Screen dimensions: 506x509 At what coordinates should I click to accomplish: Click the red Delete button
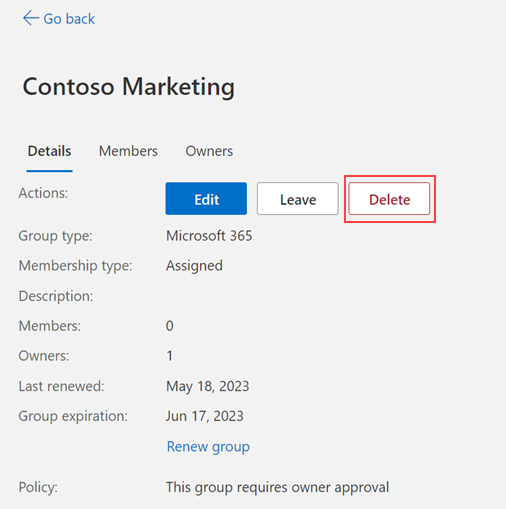[389, 199]
